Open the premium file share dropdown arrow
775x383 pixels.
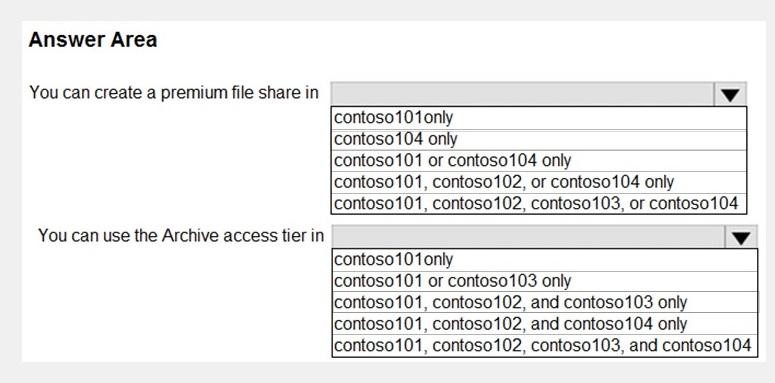(730, 94)
